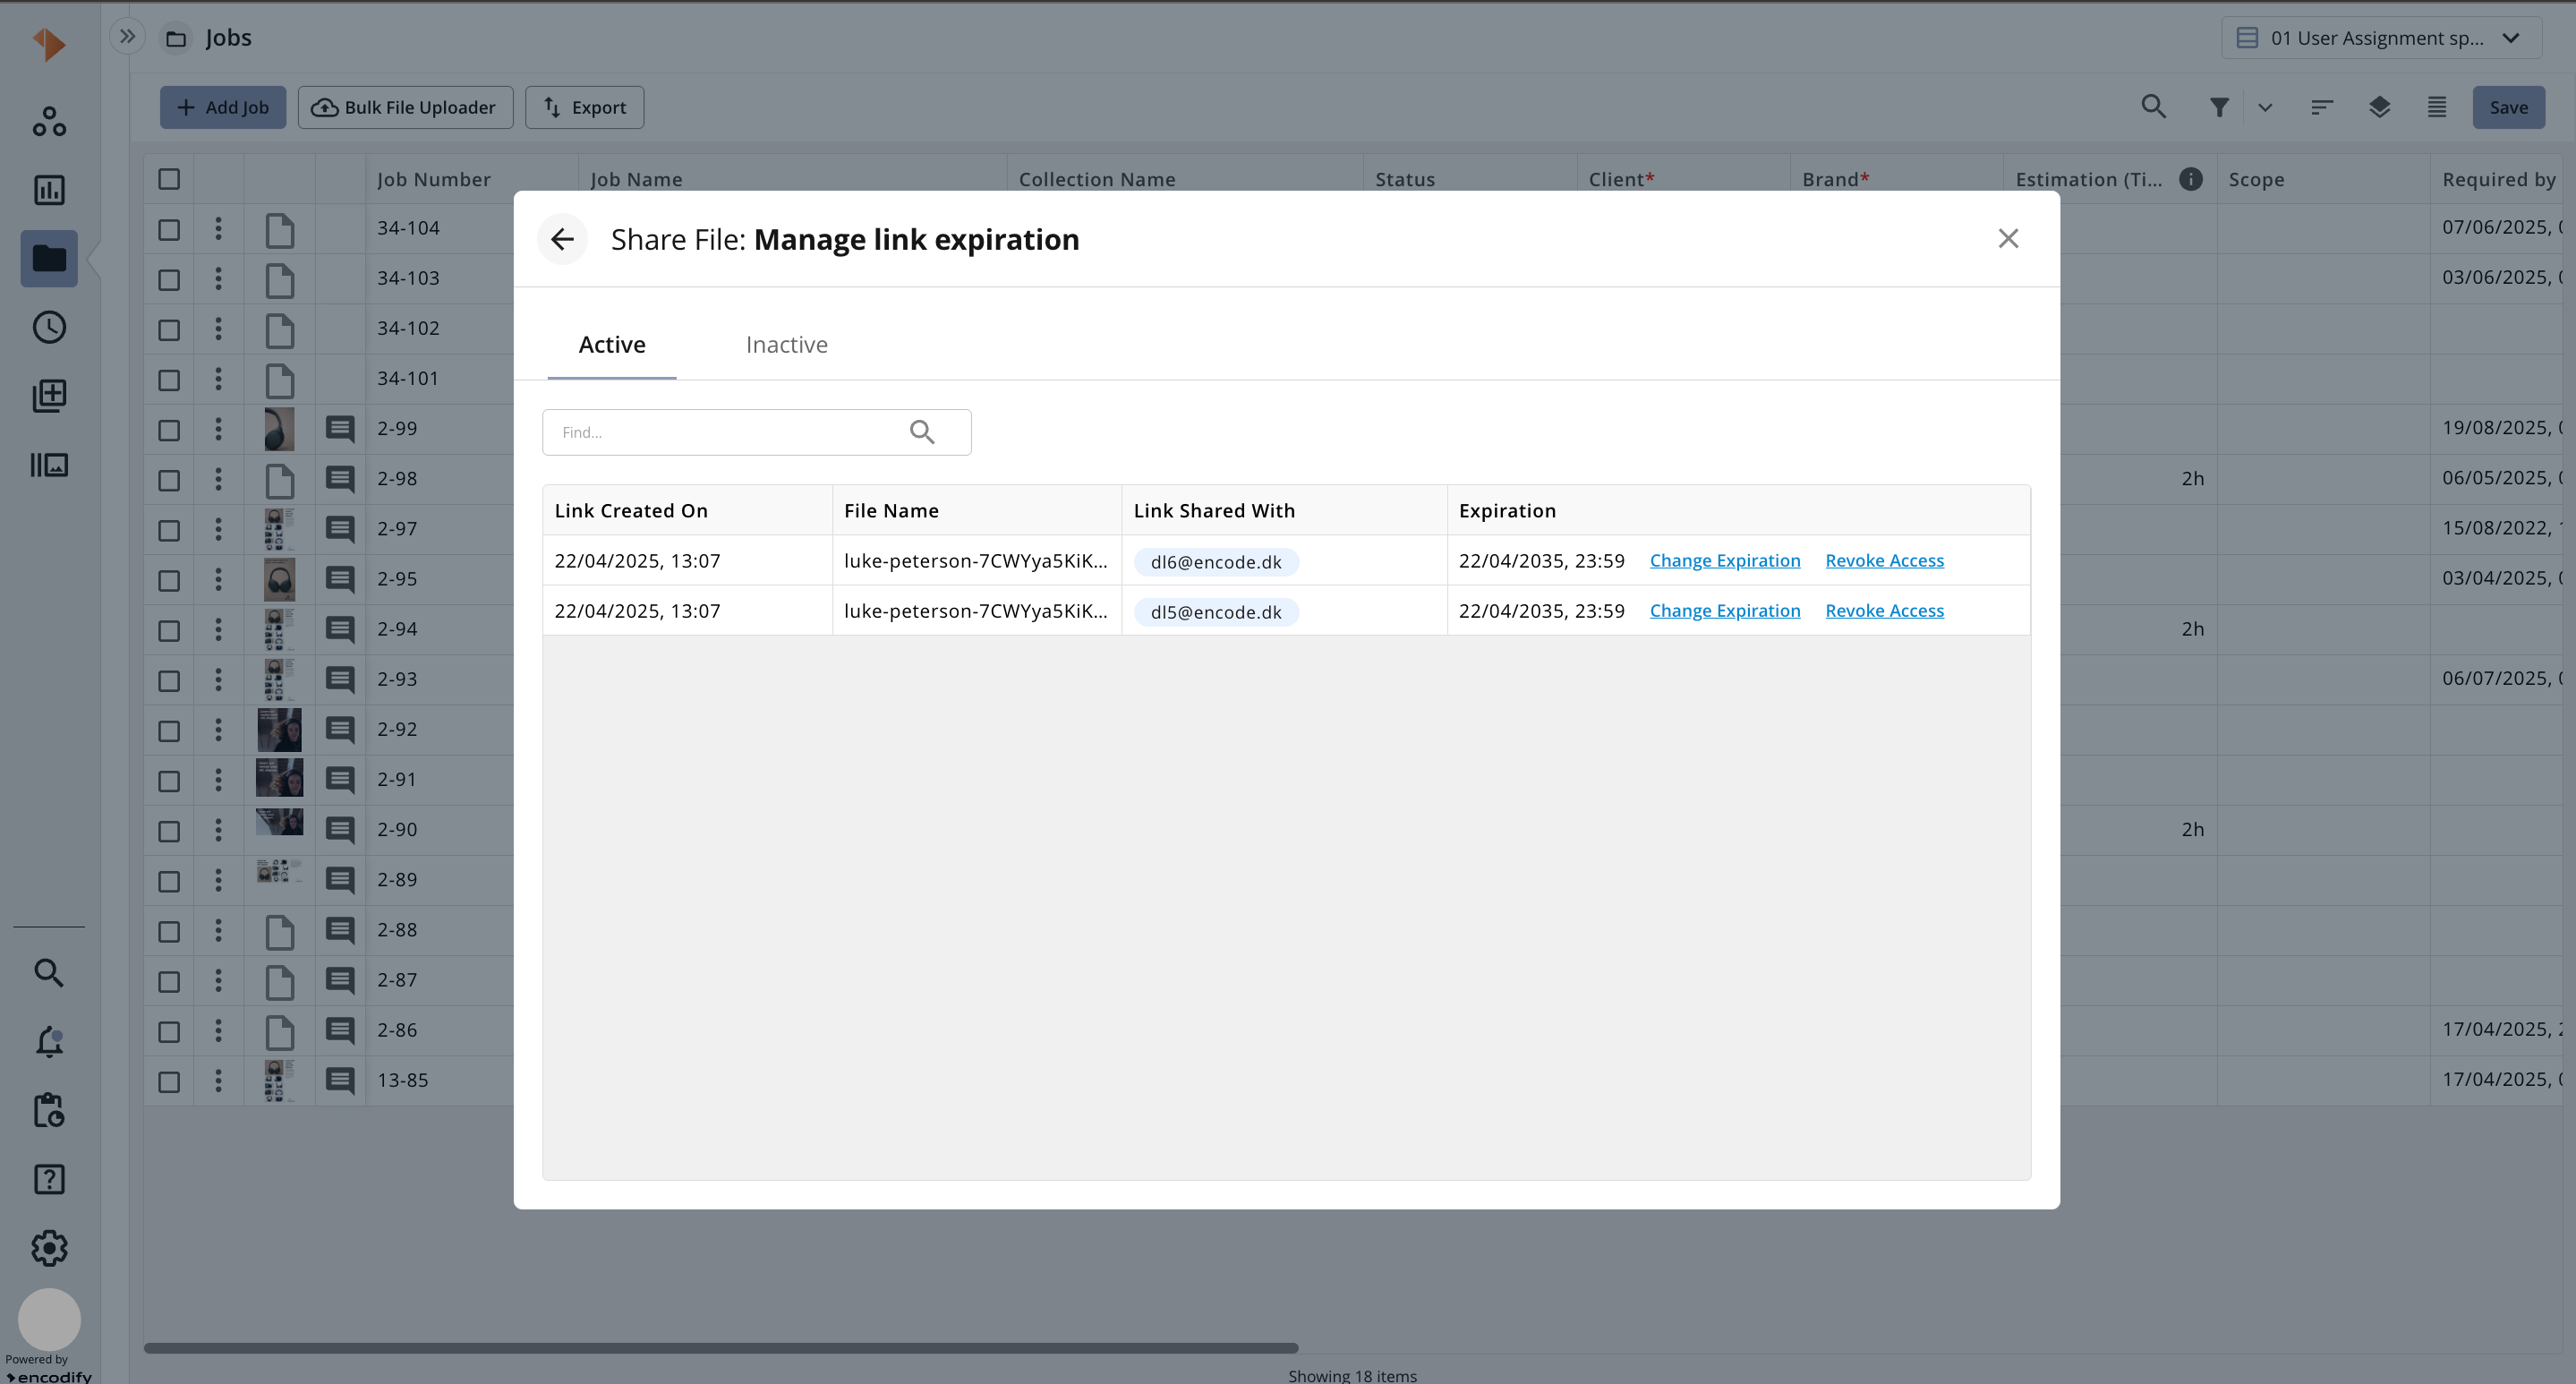The image size is (2576, 1384).
Task: Open the comments icon for job 2-99
Action: point(340,429)
